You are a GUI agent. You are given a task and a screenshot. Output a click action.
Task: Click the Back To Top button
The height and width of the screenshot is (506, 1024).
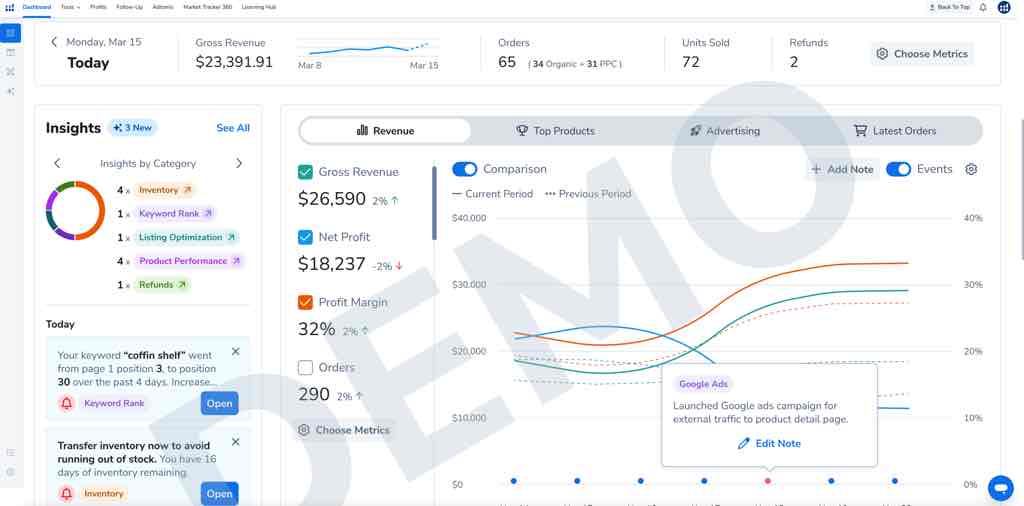(x=949, y=7)
